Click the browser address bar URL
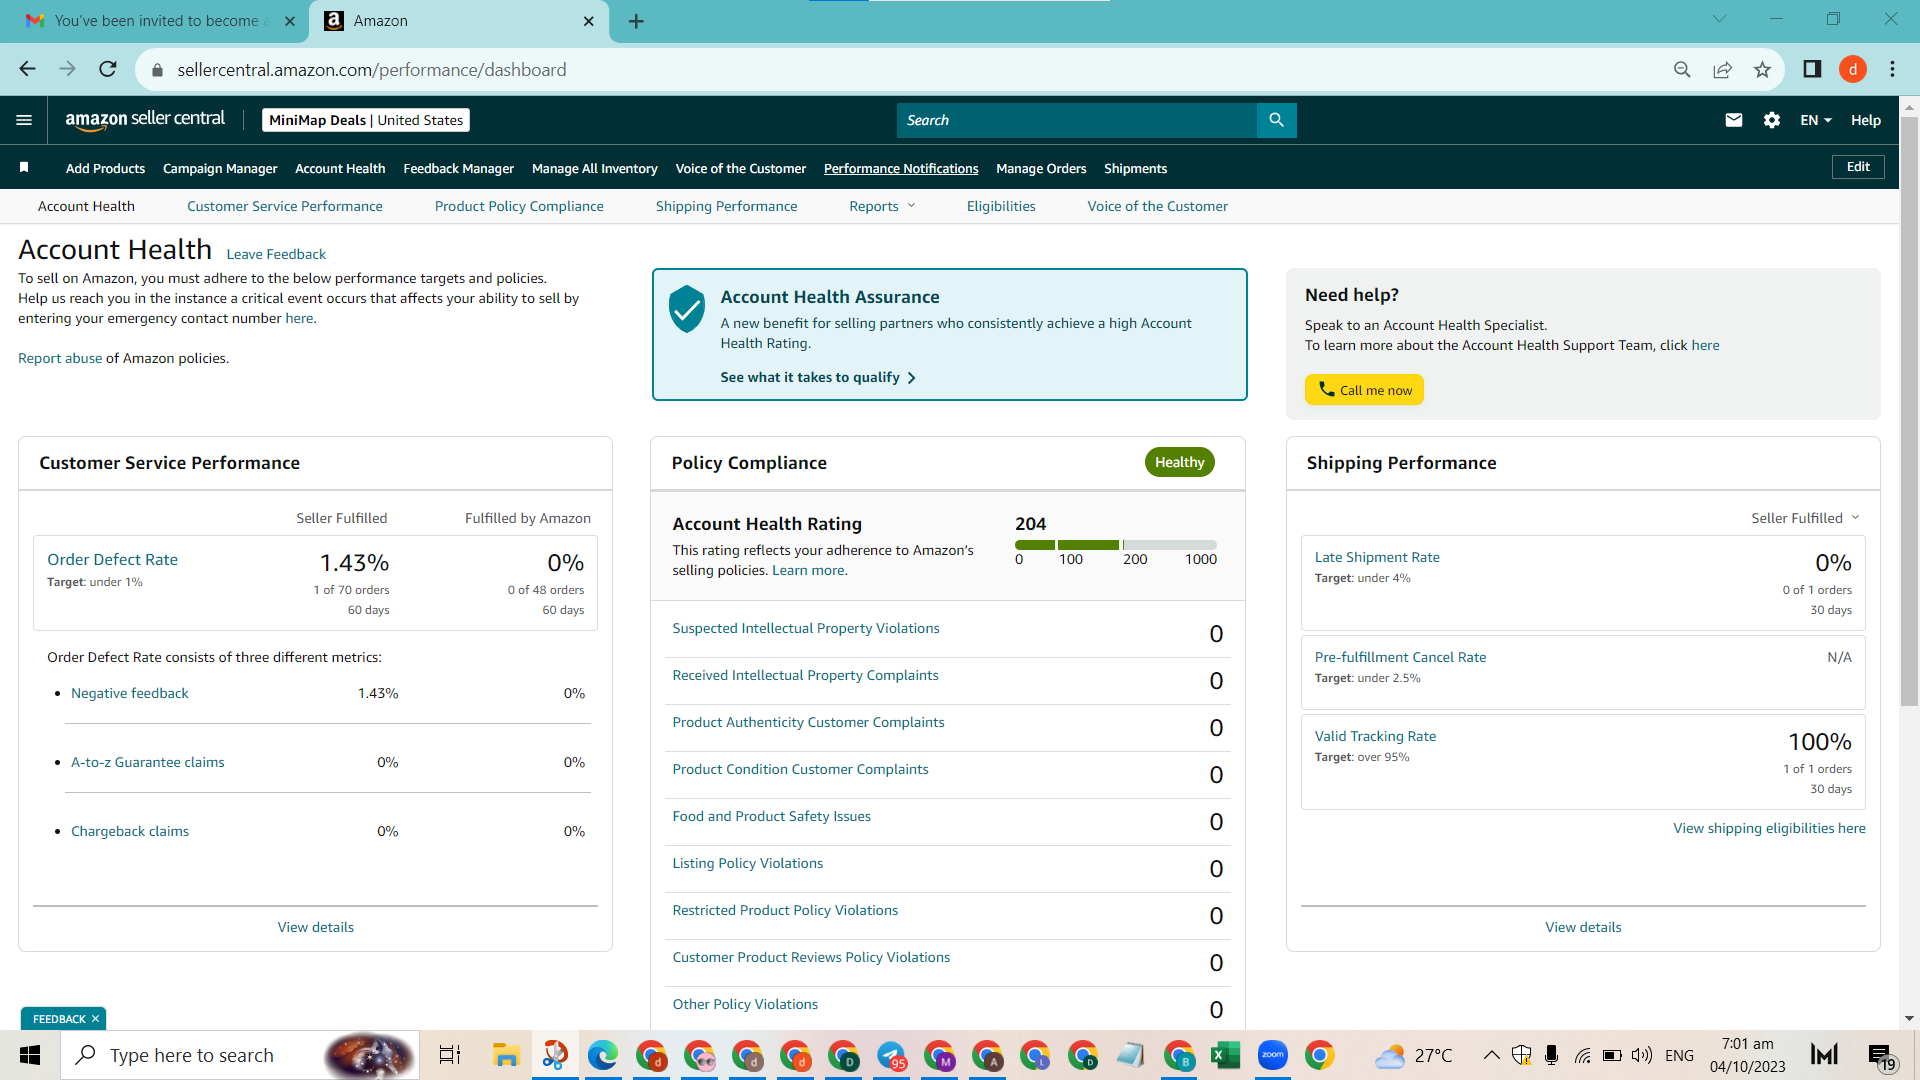 372,69
